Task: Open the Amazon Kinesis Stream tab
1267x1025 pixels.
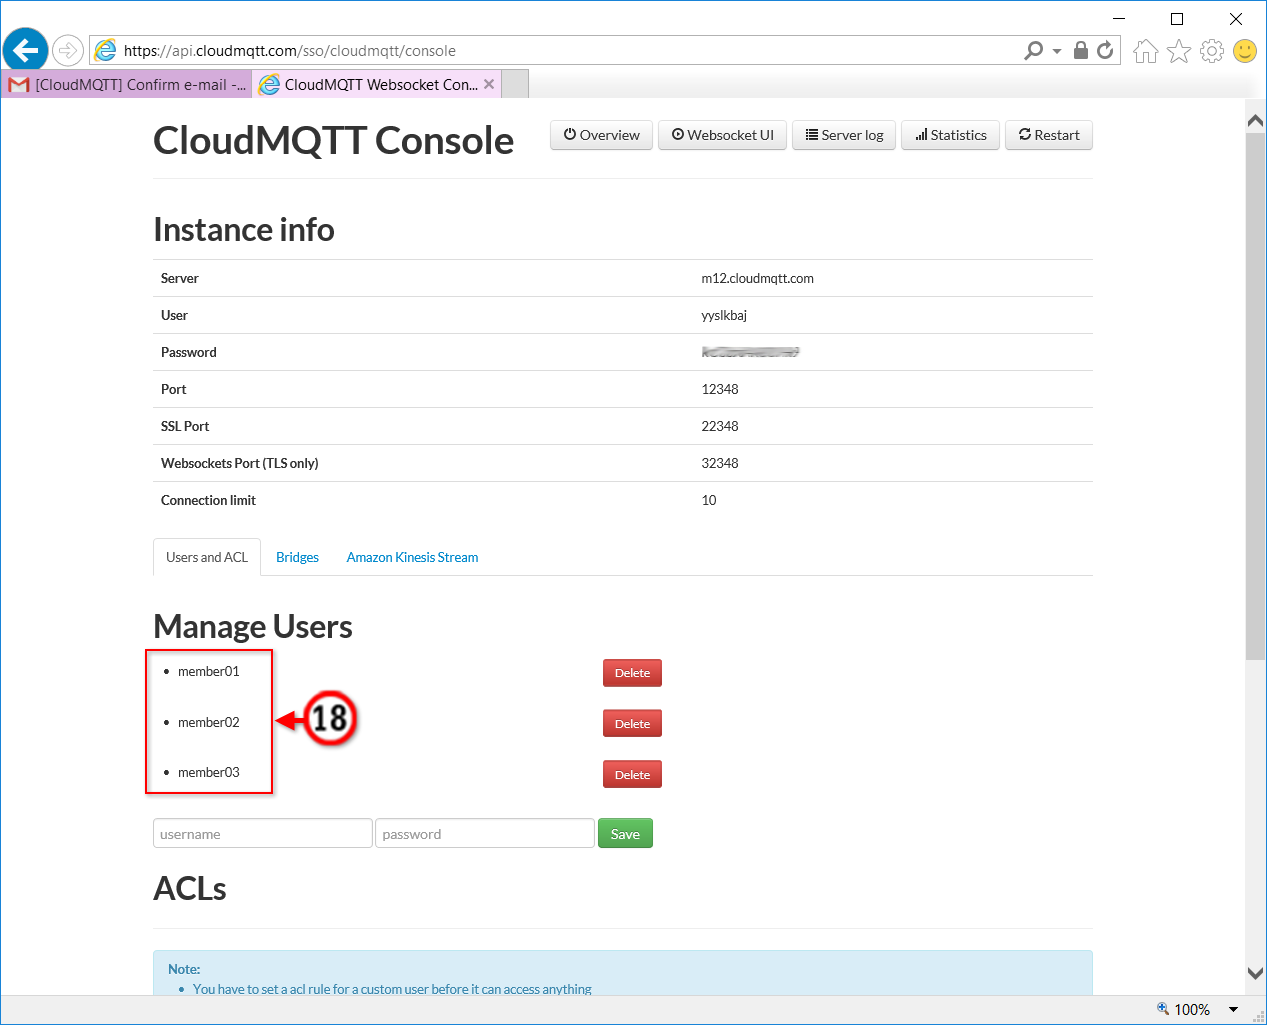Action: [x=412, y=557]
